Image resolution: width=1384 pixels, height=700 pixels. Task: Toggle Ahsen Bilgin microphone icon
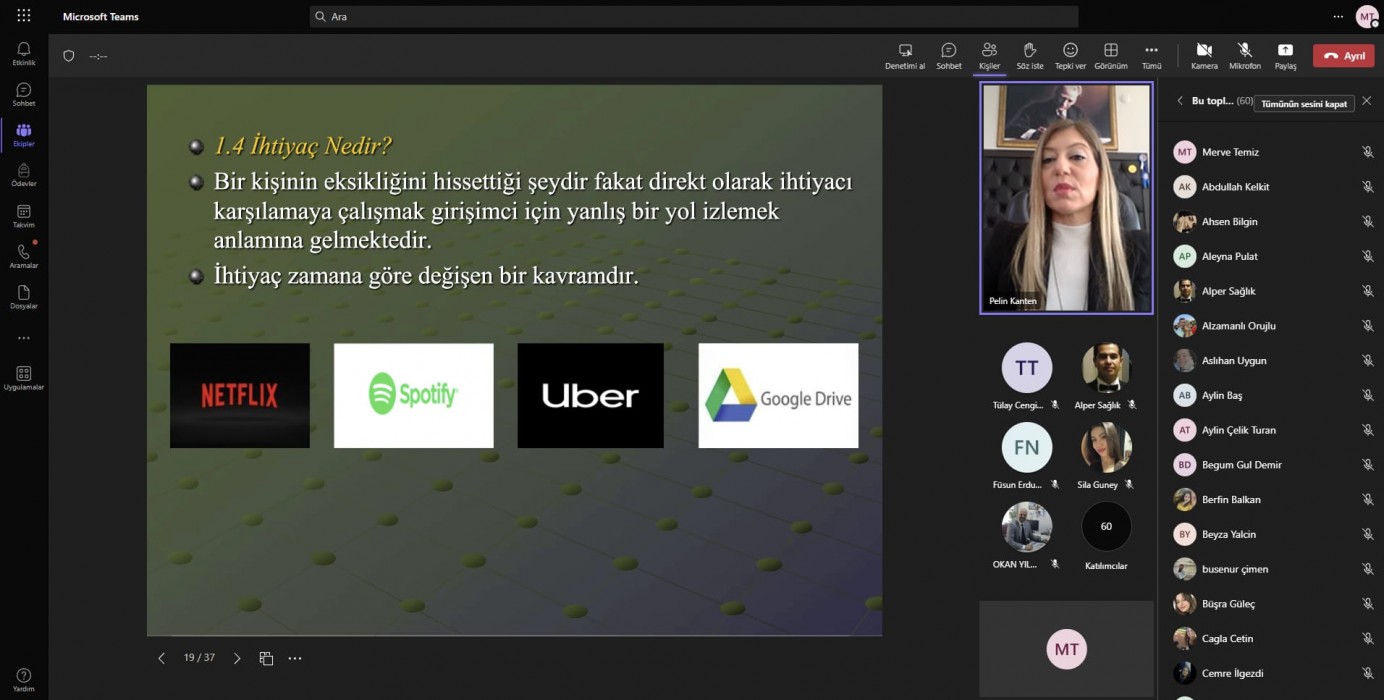(x=1367, y=222)
